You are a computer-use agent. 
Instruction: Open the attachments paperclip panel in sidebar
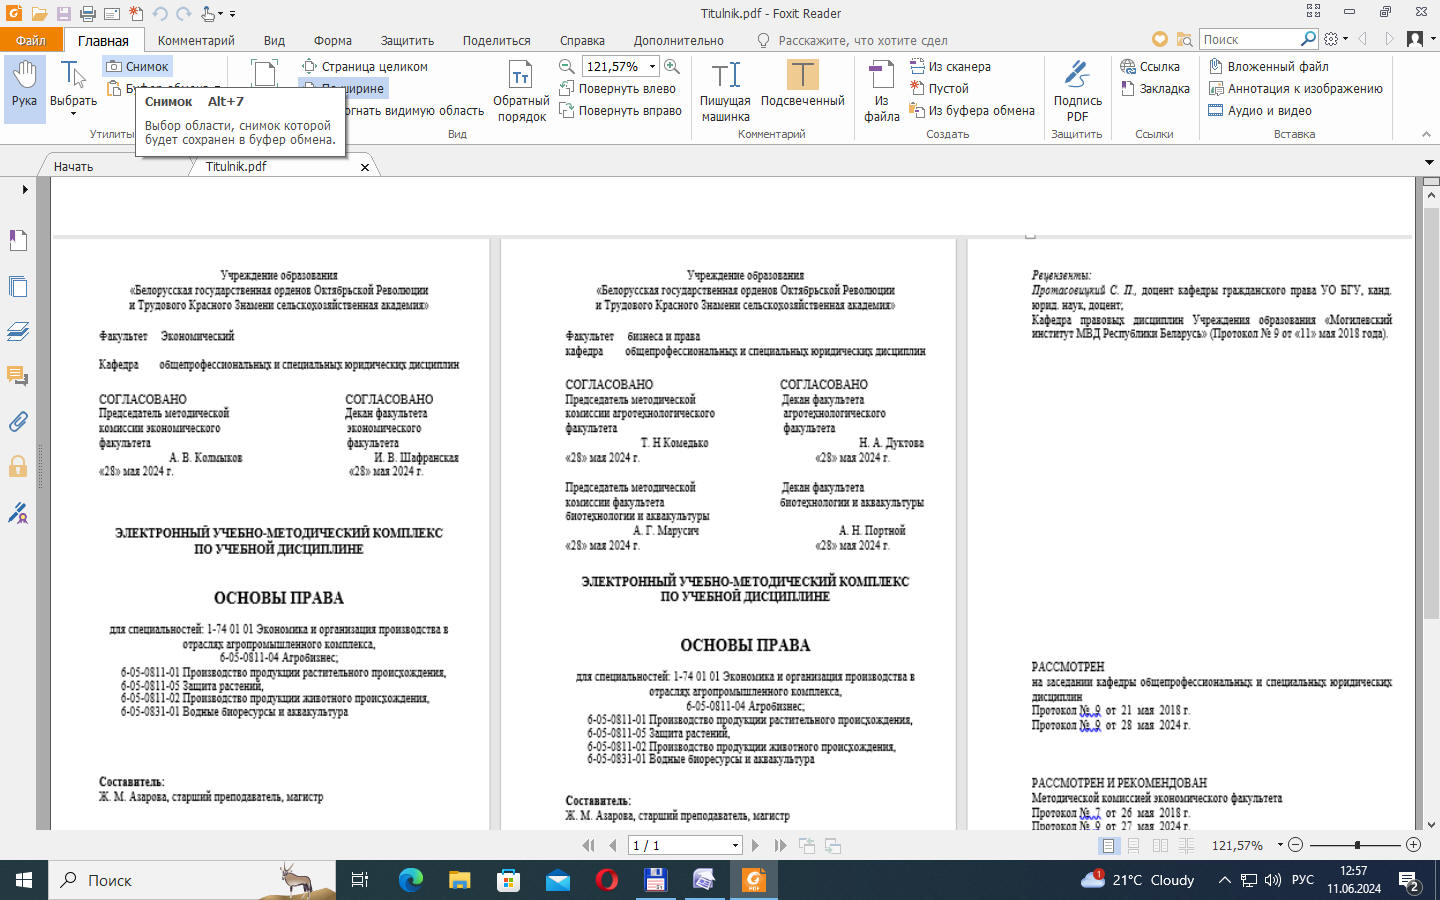(x=18, y=421)
